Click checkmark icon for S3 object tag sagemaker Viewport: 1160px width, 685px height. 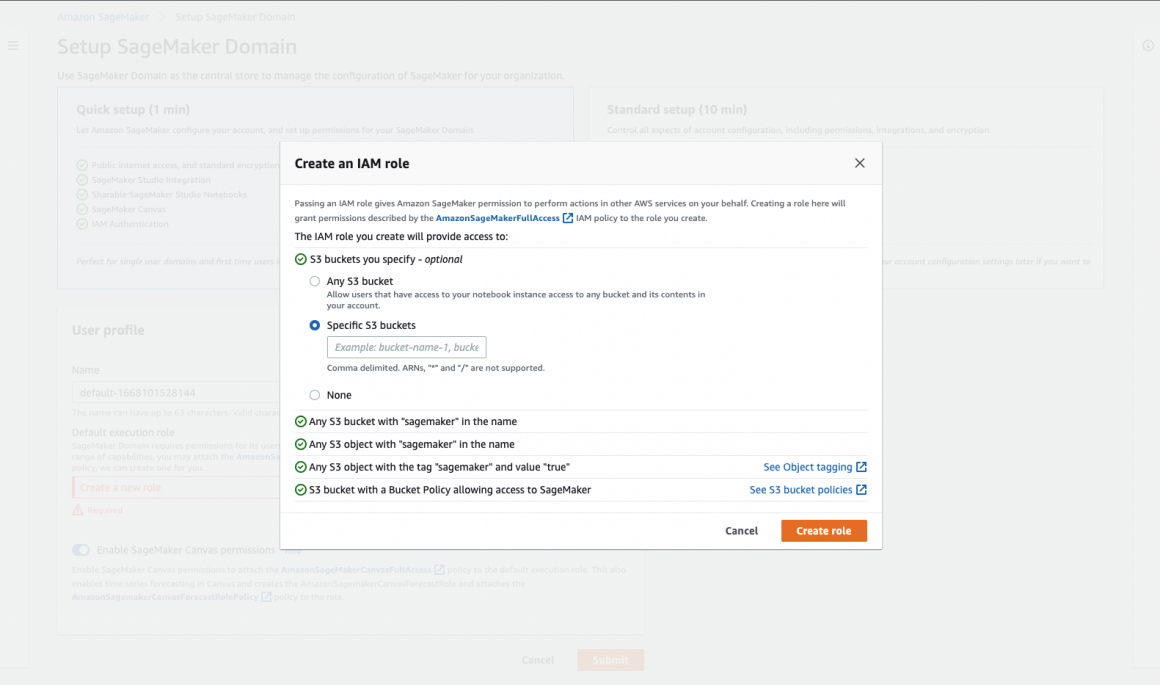(x=301, y=467)
